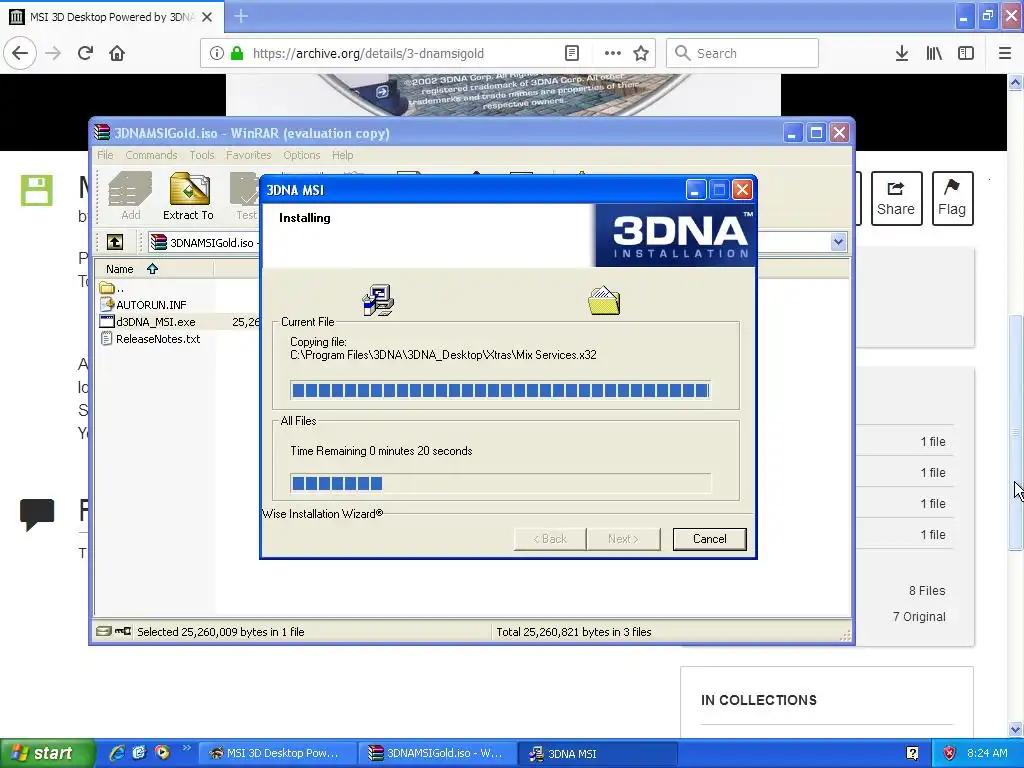Expand the WinRAR address path dropdown
This screenshot has width=1024, height=768.
(x=838, y=242)
